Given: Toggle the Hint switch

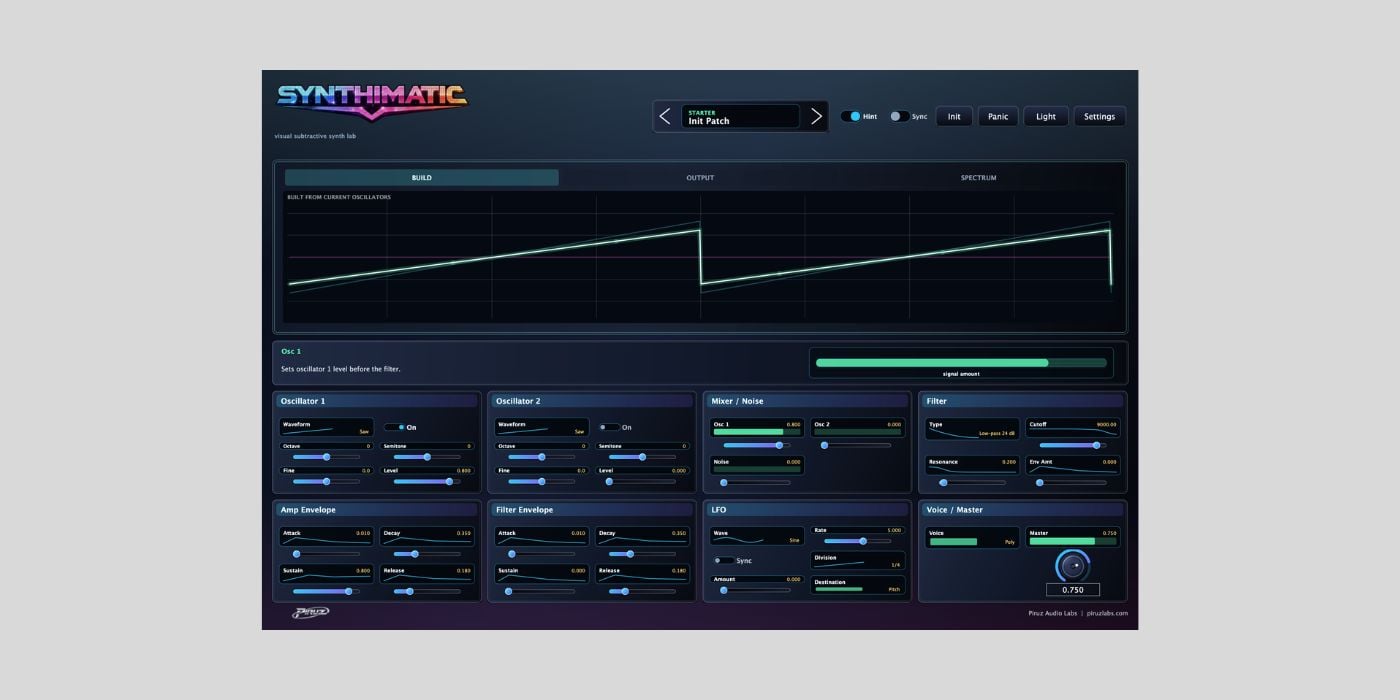Looking at the screenshot, I should coord(850,116).
